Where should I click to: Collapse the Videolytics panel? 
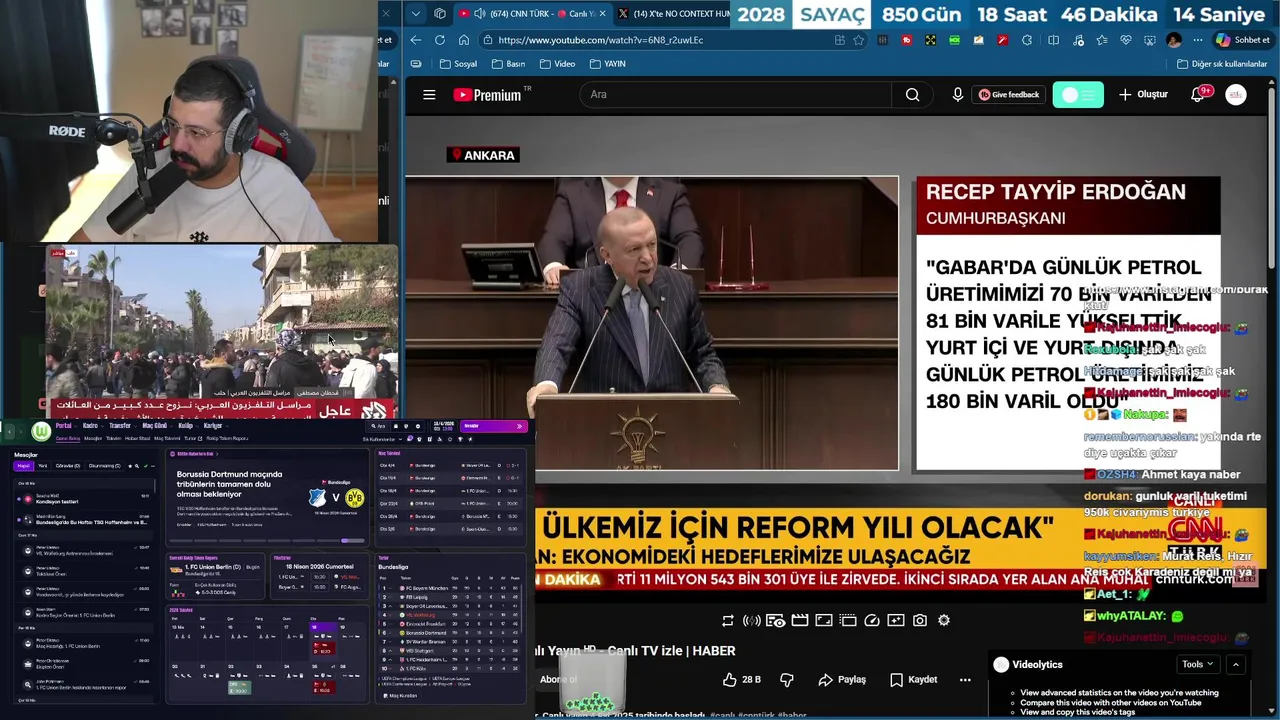pyautogui.click(x=1236, y=664)
